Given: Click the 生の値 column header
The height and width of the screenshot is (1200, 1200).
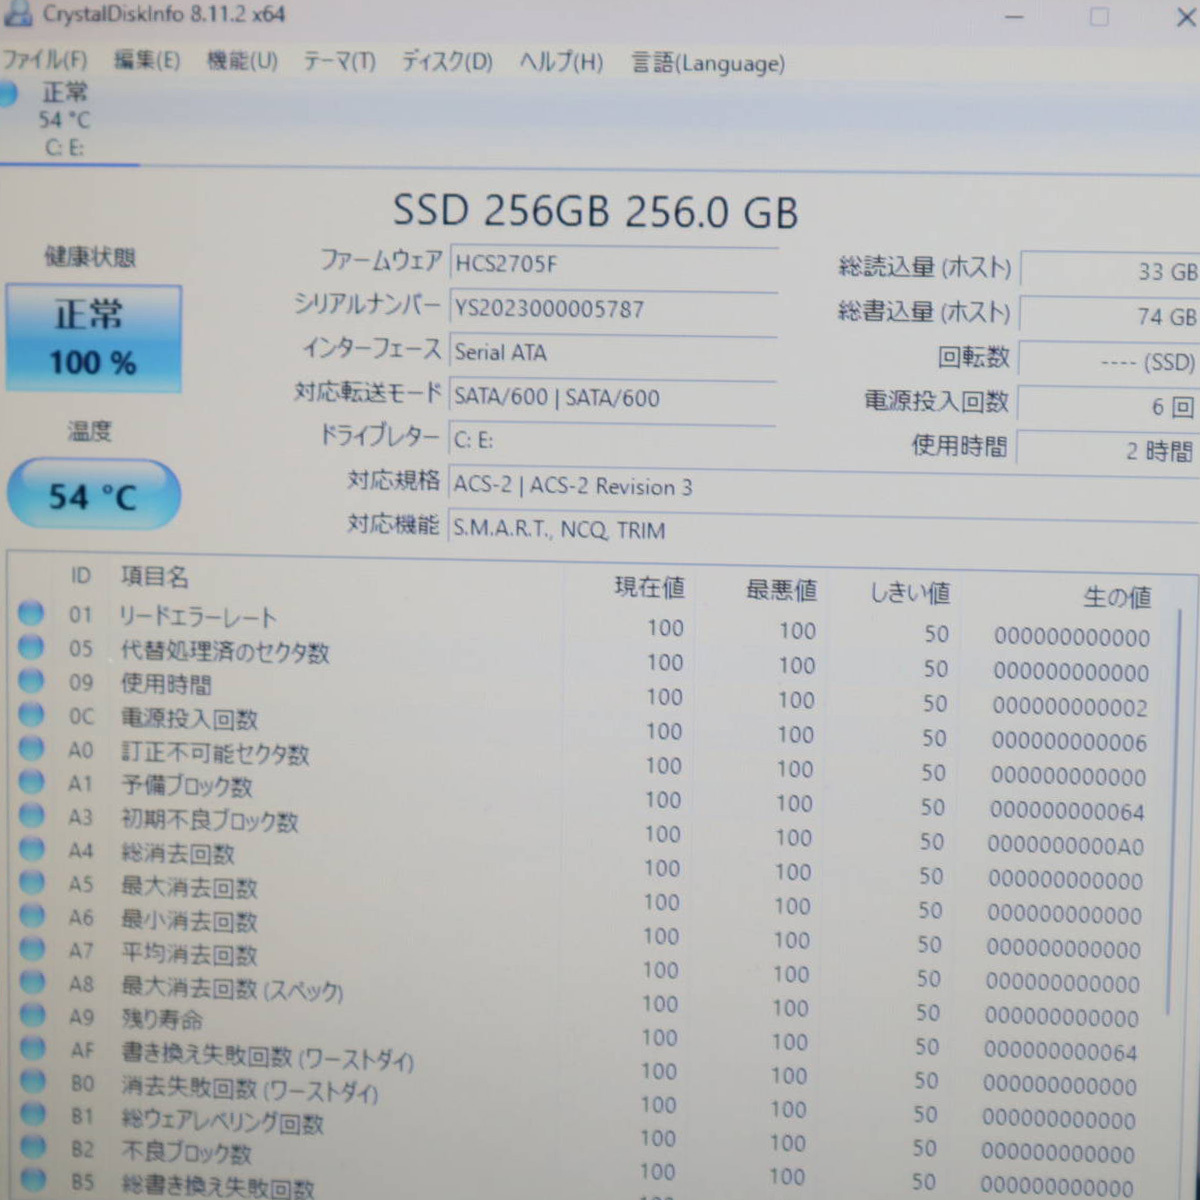Looking at the screenshot, I should 1118,597.
